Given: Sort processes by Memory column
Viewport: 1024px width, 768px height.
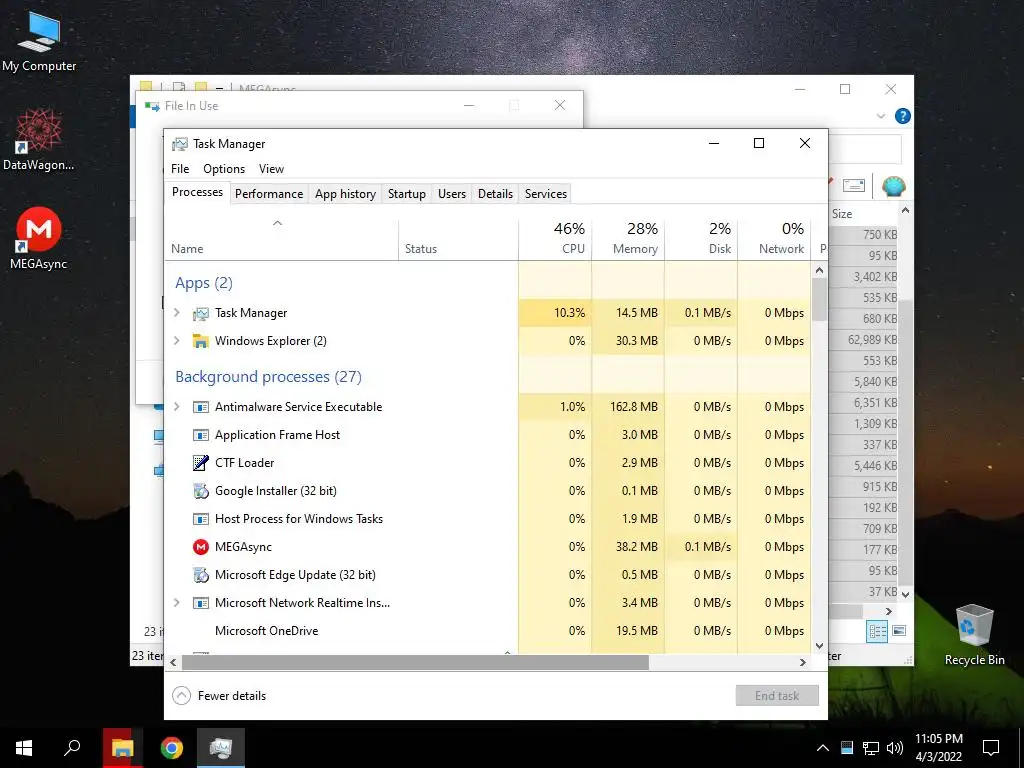Looking at the screenshot, I should click(x=628, y=238).
